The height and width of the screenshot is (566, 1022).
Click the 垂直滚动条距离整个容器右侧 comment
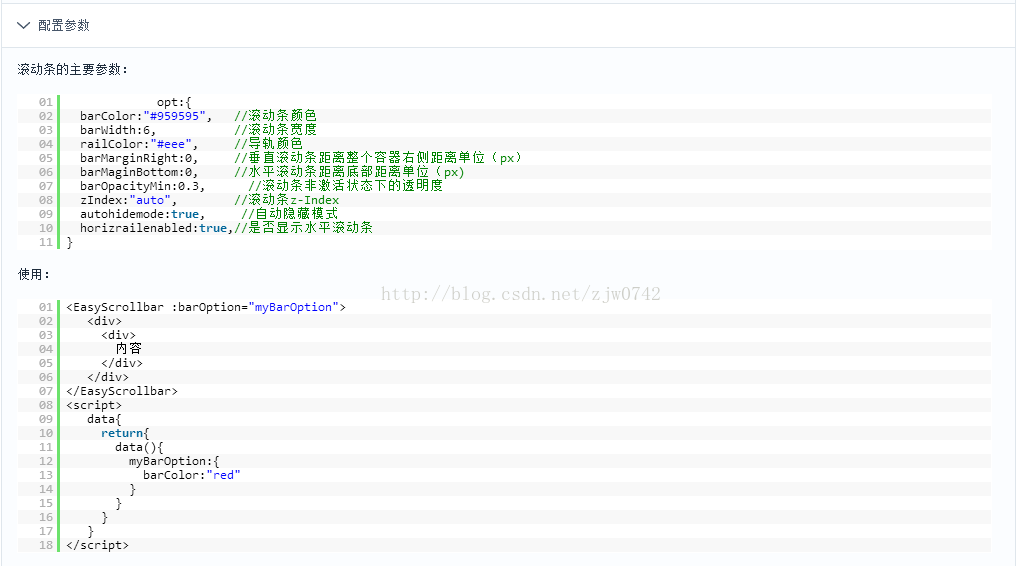click(x=377, y=158)
